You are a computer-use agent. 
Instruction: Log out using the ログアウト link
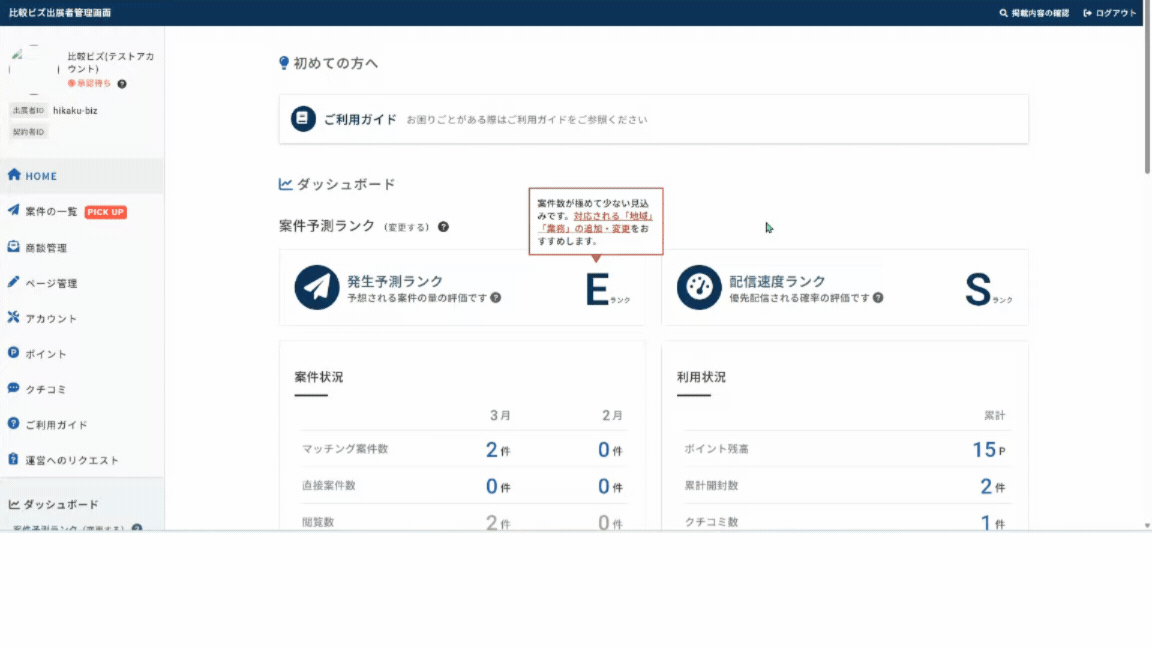click(1110, 13)
